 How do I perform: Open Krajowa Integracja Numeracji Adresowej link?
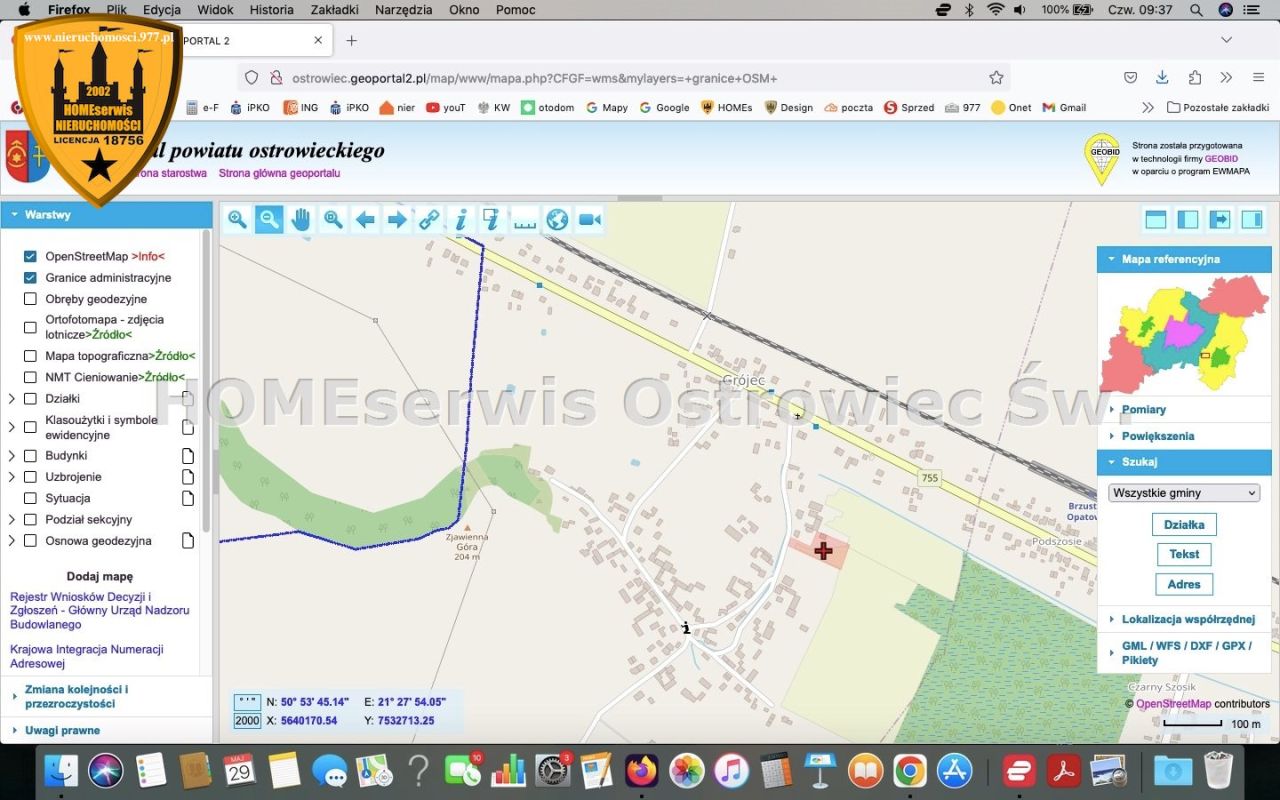click(x=87, y=656)
